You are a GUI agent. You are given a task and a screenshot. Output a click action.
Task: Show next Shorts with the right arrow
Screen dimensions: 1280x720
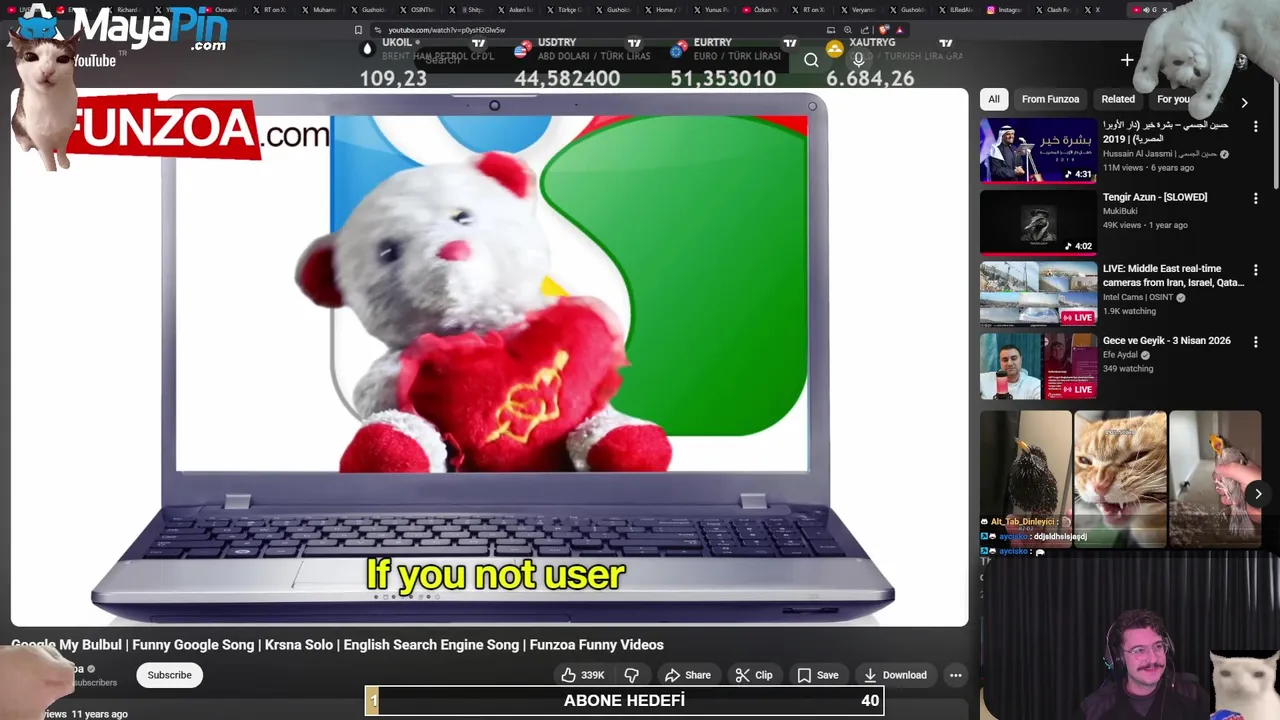tap(1258, 493)
